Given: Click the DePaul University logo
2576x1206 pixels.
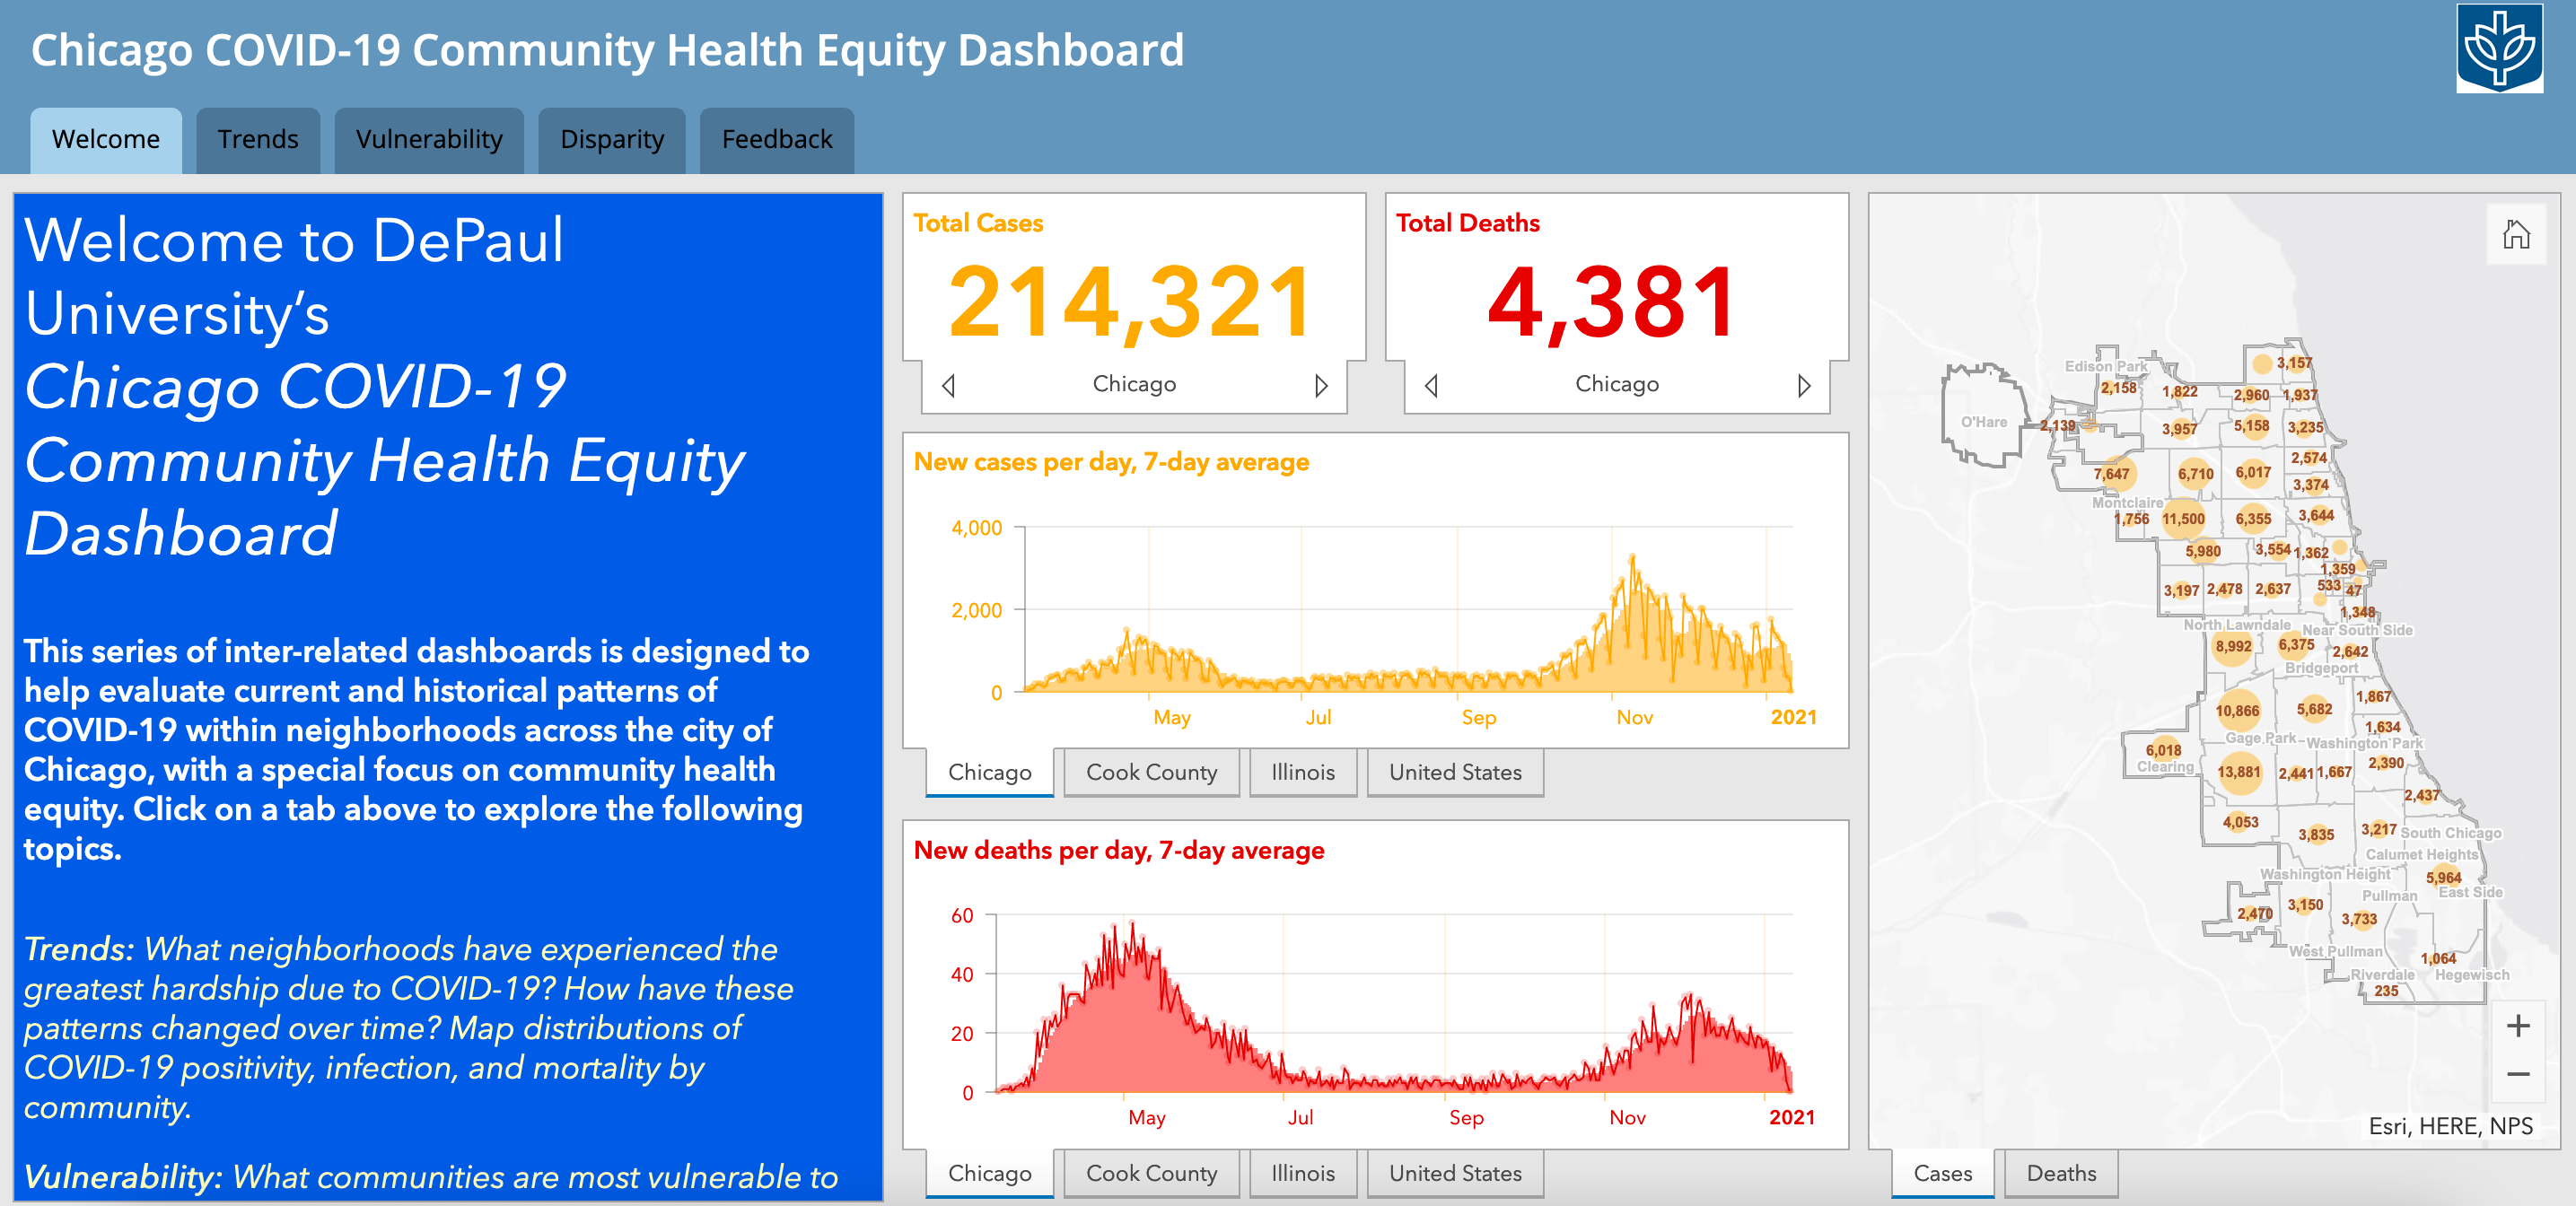Looking at the screenshot, I should 2501,47.
